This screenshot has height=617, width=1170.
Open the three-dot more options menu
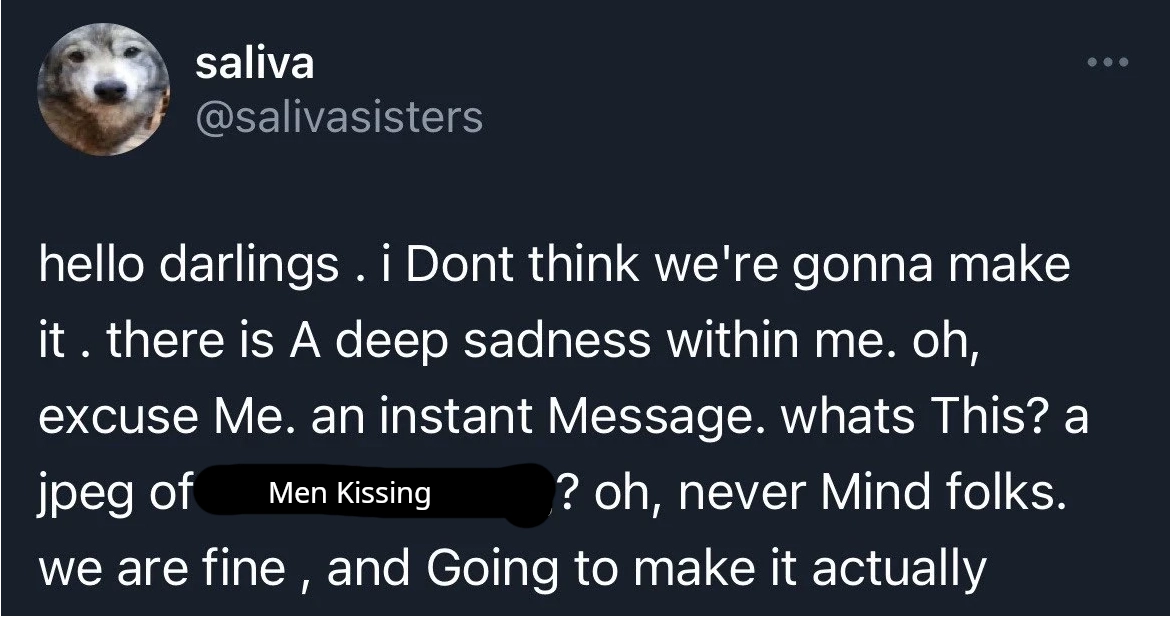(1109, 63)
